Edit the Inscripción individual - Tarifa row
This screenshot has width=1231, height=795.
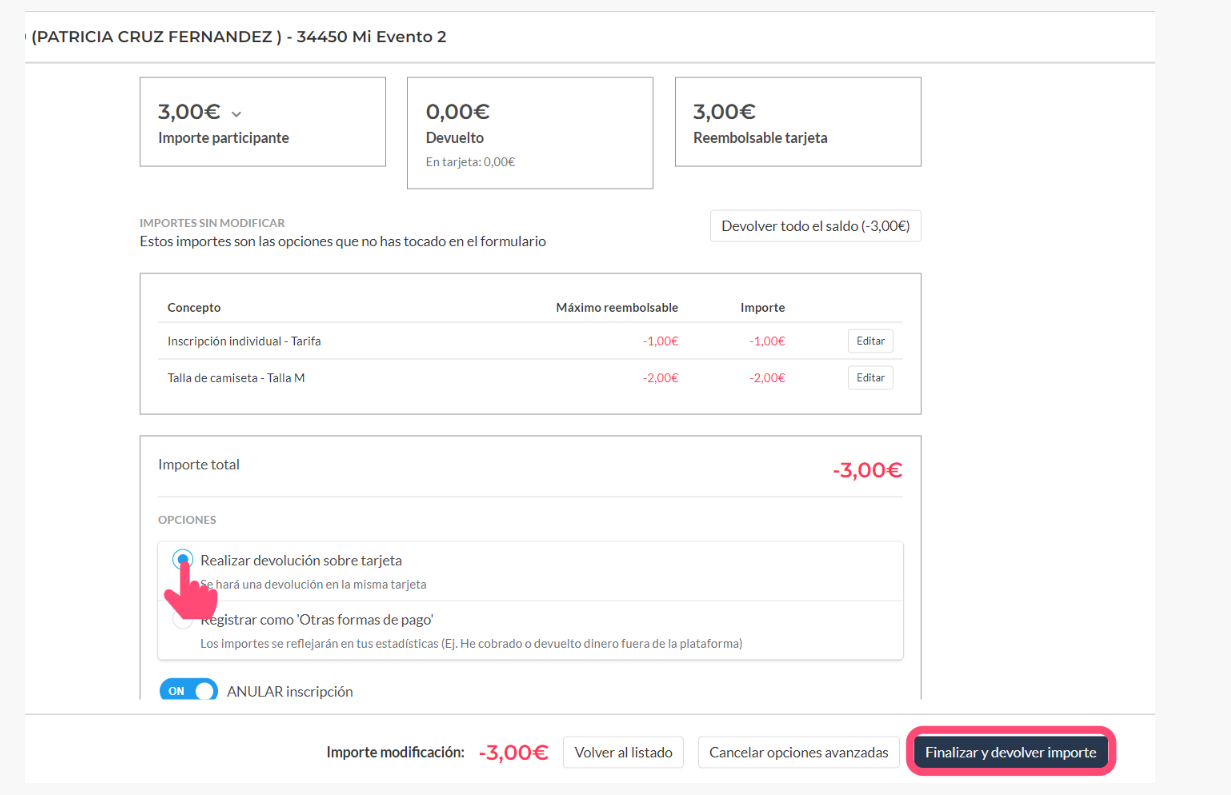(x=870, y=341)
